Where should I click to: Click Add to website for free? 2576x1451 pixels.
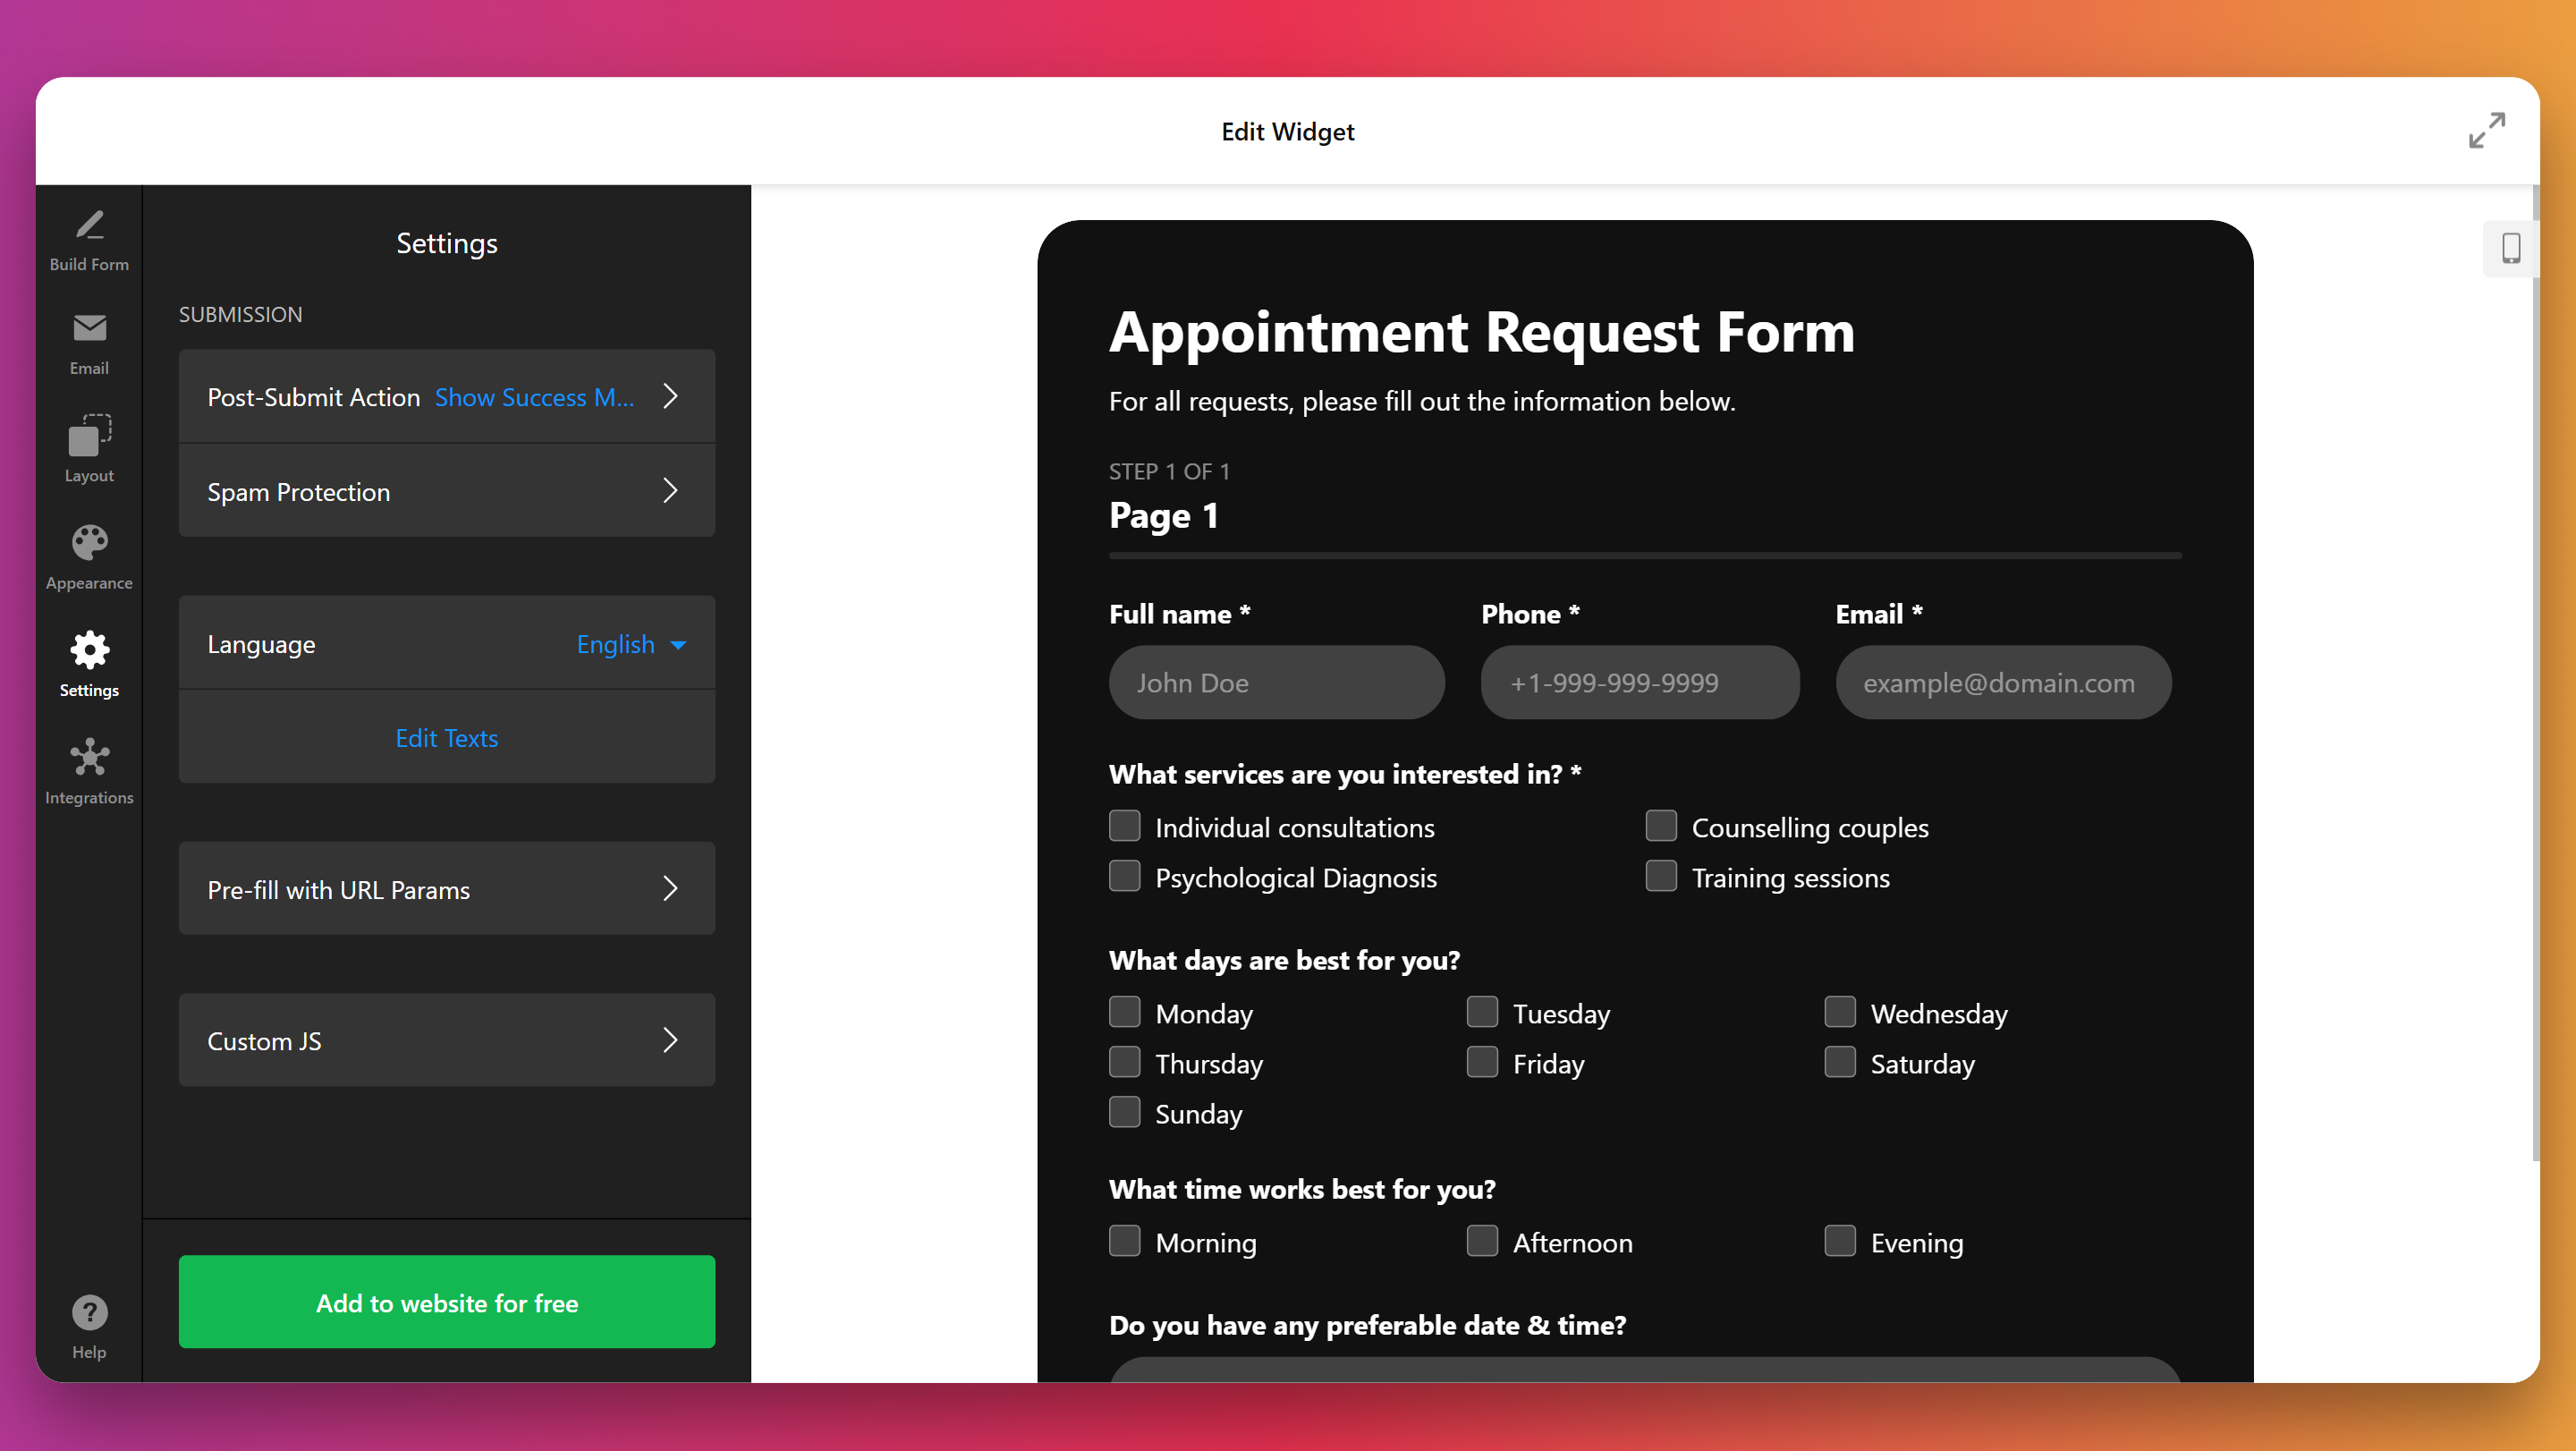tap(446, 1302)
